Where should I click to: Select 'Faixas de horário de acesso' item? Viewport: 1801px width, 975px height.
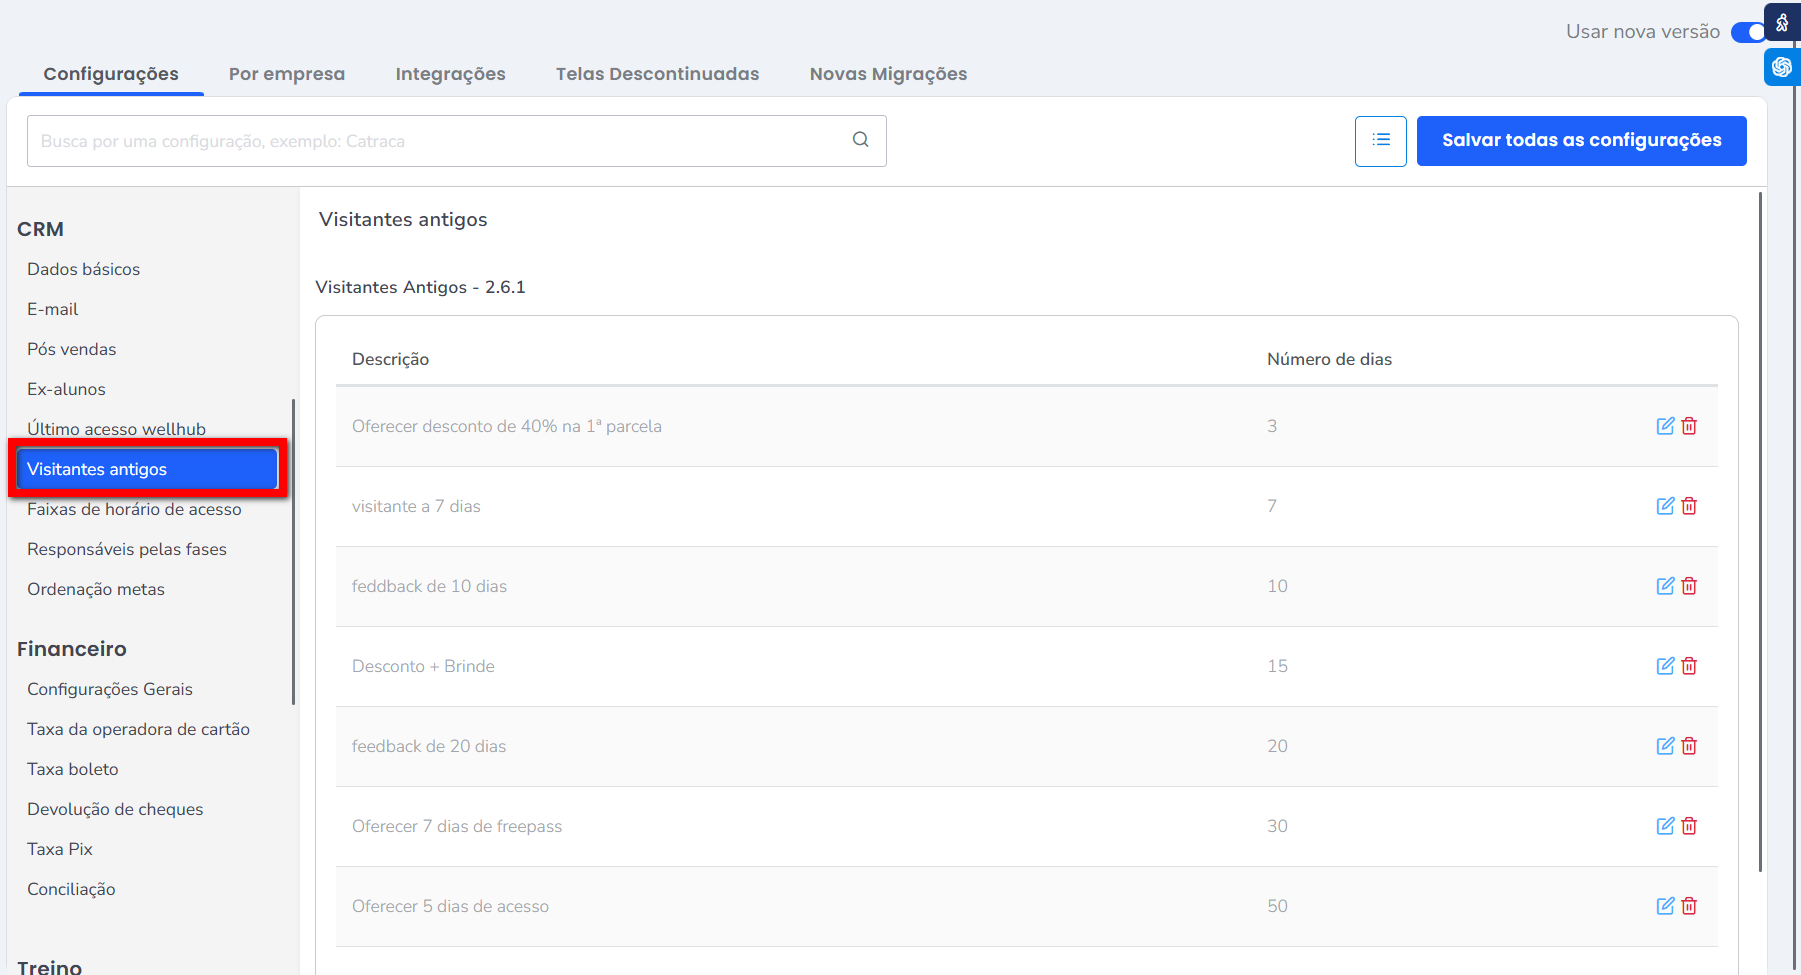pos(134,509)
